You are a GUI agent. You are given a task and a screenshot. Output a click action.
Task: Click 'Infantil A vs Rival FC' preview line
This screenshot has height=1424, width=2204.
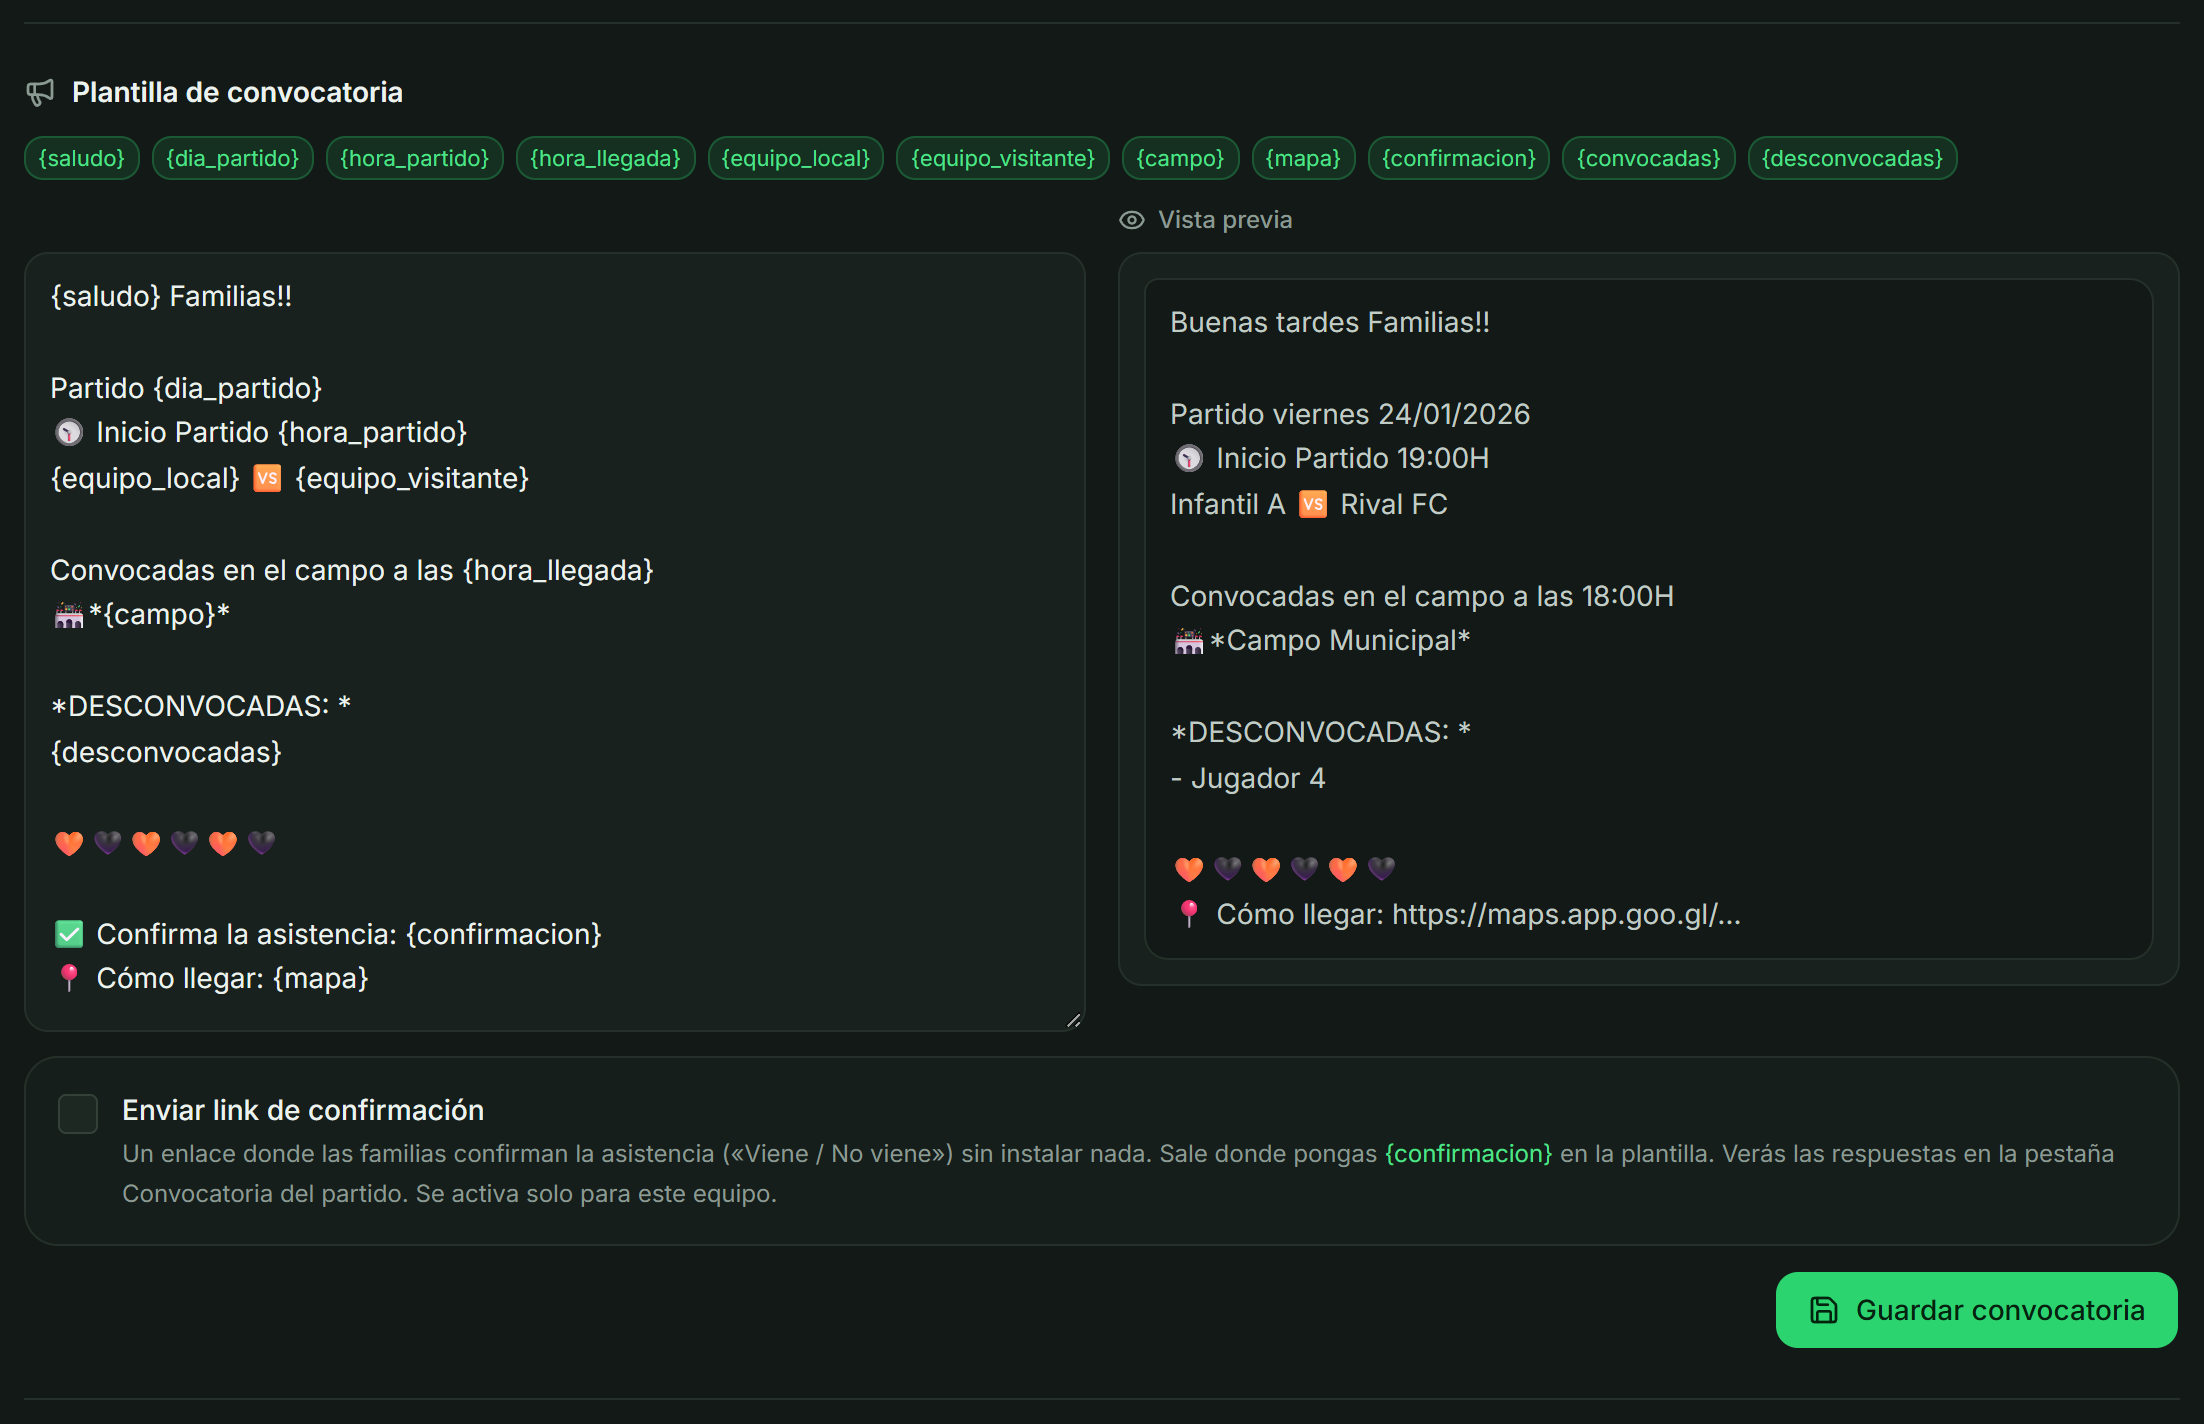pyautogui.click(x=1309, y=504)
